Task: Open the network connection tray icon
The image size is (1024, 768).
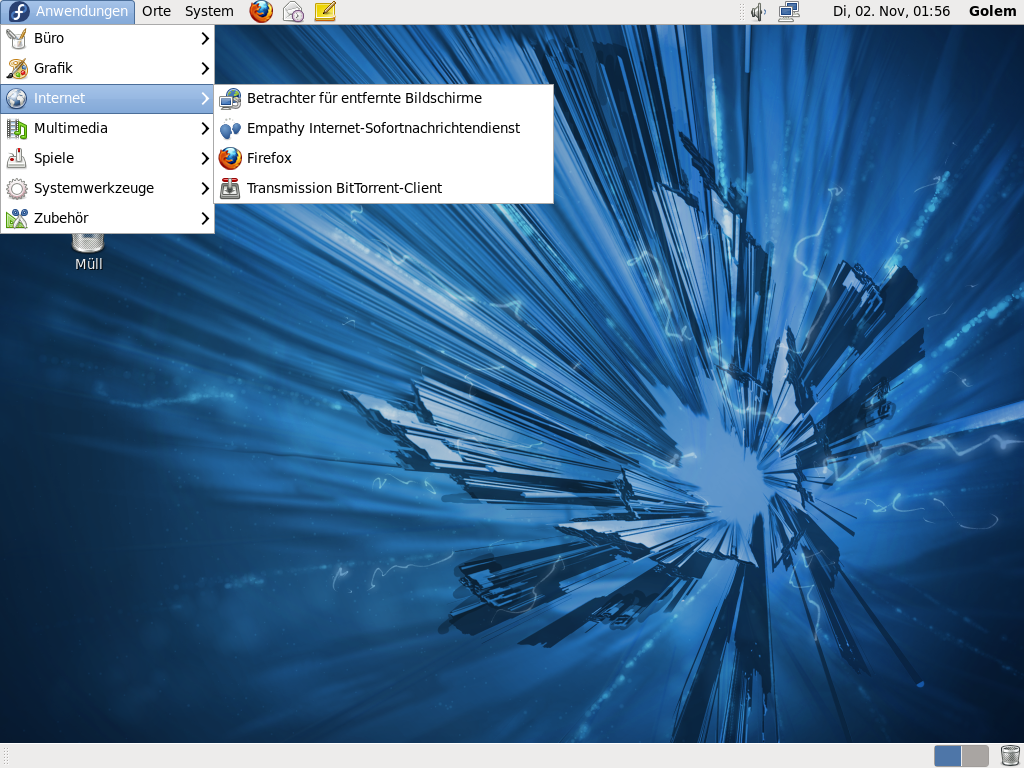Action: pos(789,12)
